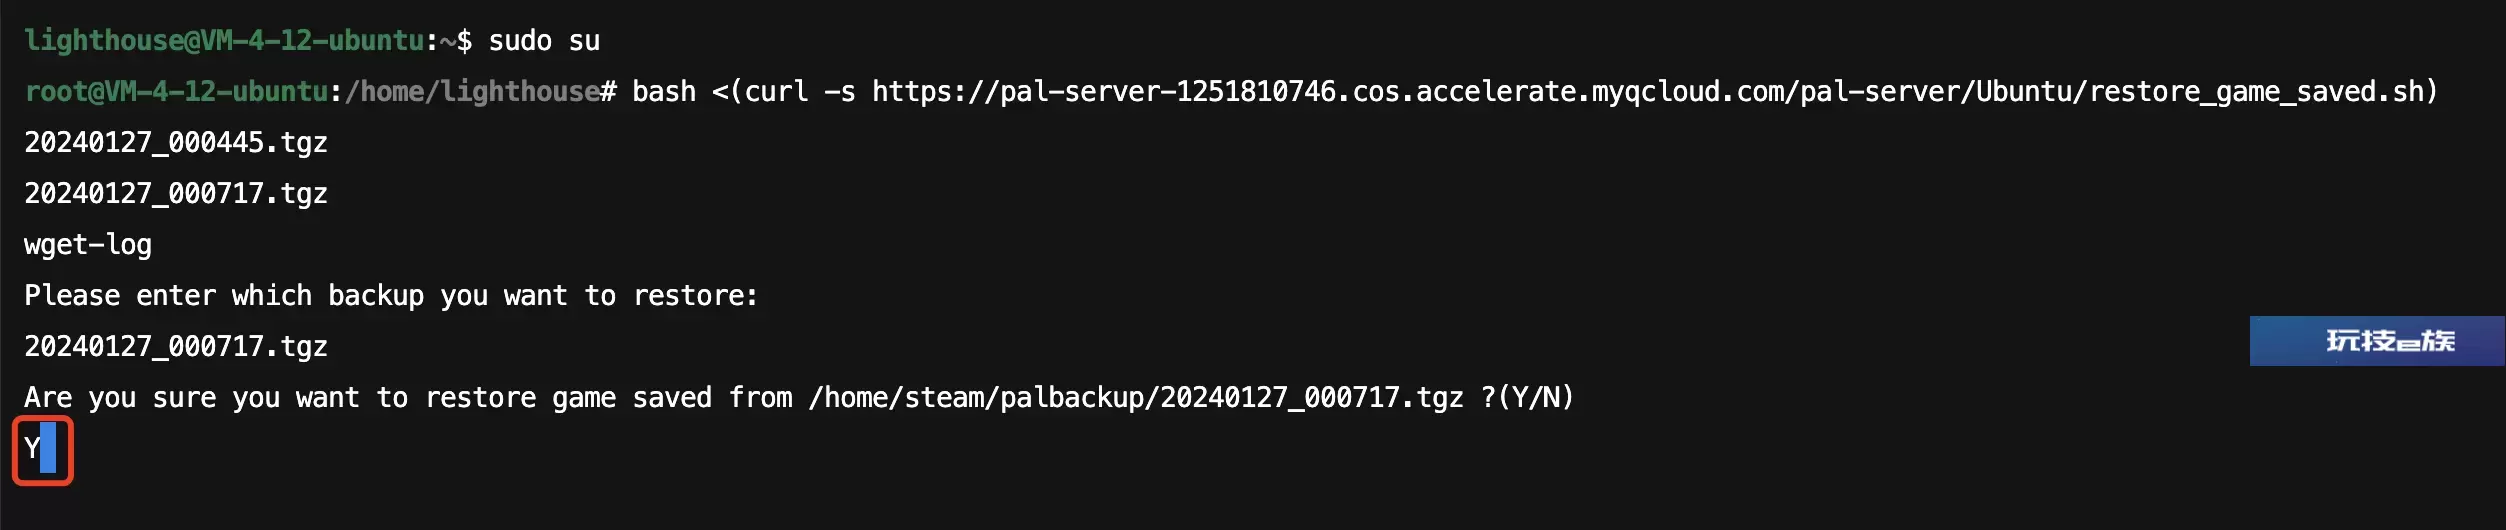Click the blue terminal cursor block
Image resolution: width=2506 pixels, height=530 pixels.
48,448
